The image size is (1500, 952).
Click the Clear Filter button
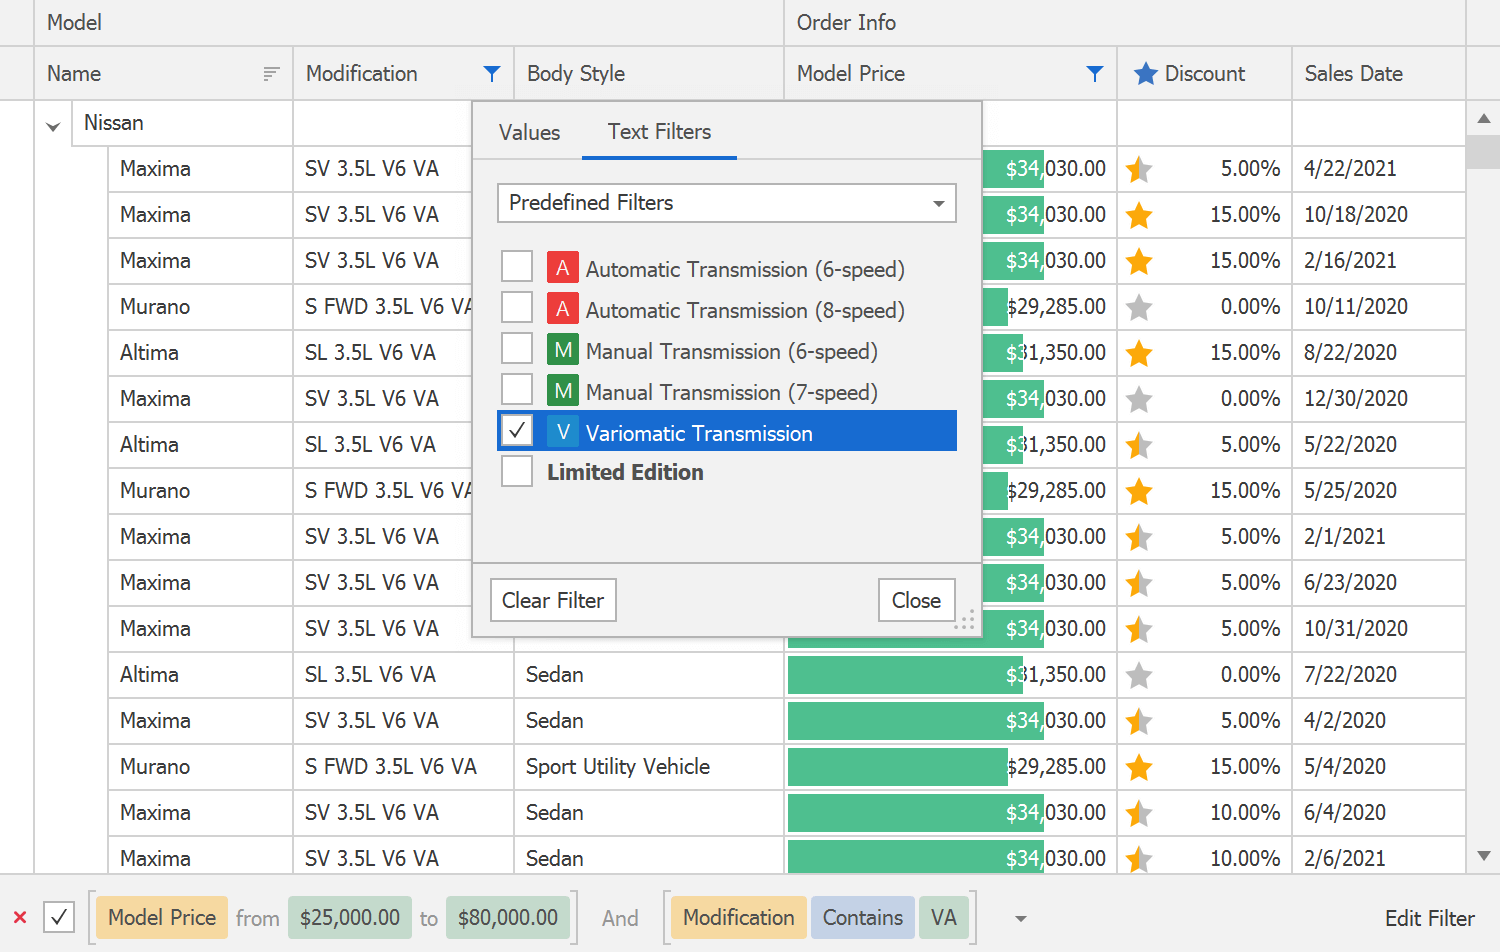click(553, 599)
